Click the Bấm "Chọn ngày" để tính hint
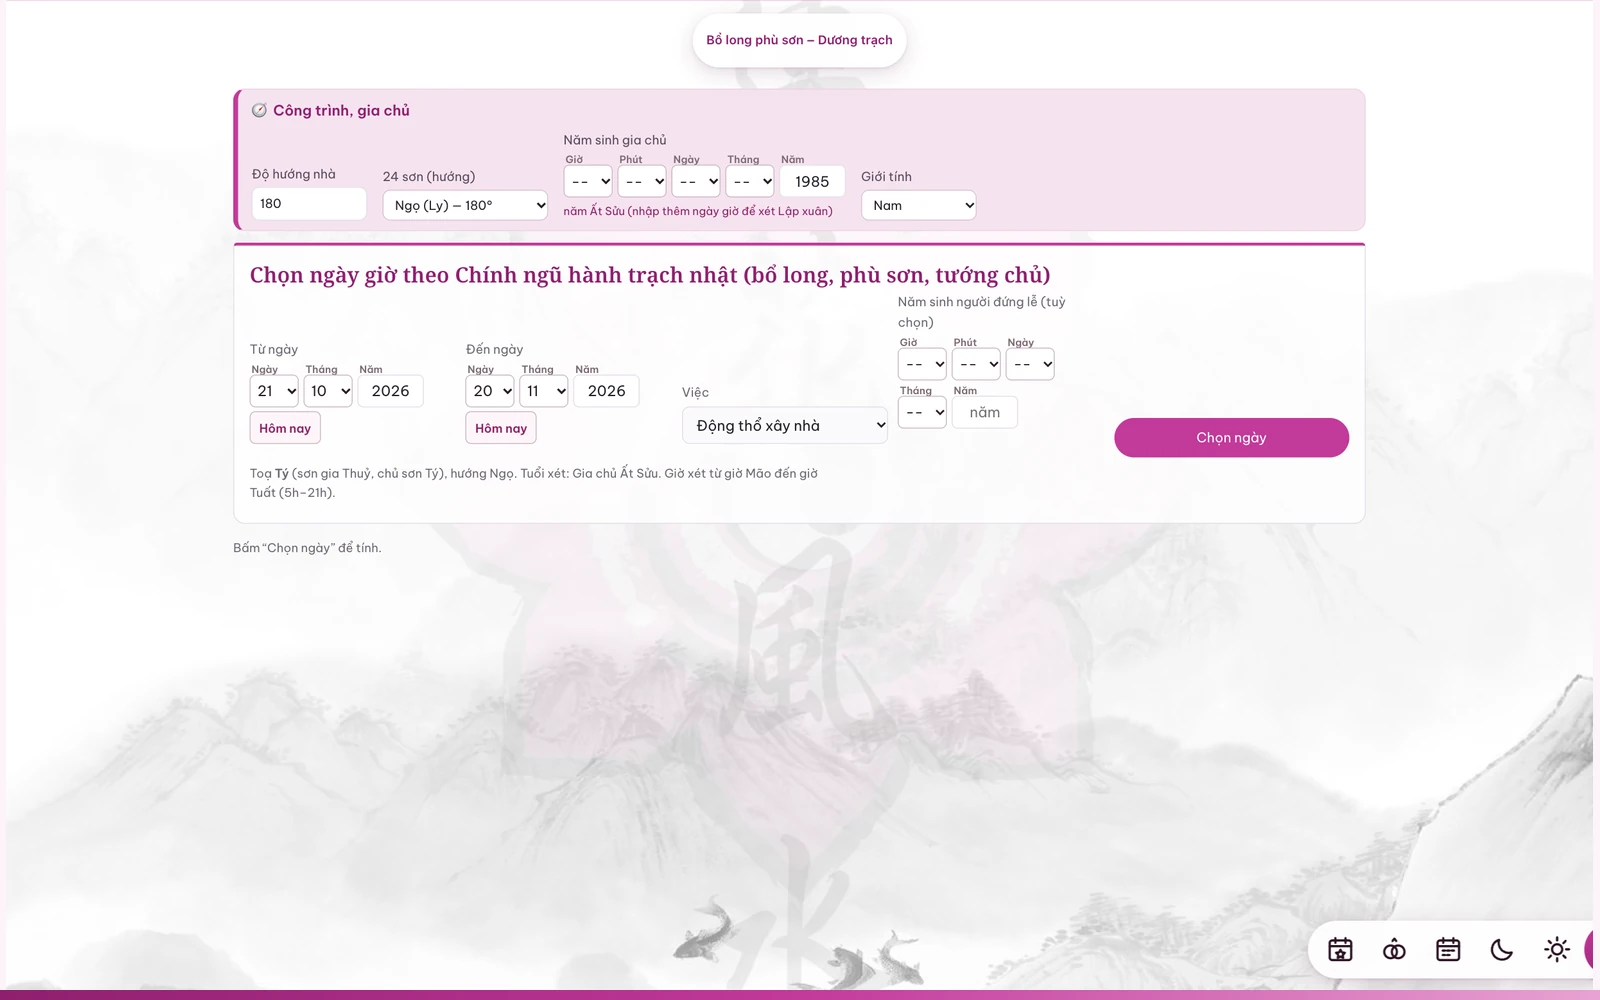The image size is (1600, 1000). (x=307, y=548)
